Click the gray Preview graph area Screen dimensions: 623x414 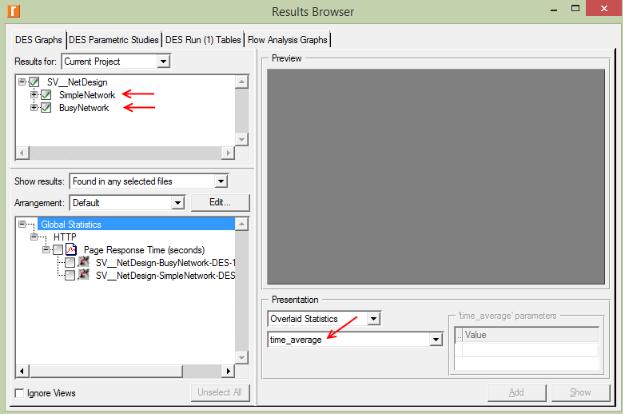coord(436,177)
